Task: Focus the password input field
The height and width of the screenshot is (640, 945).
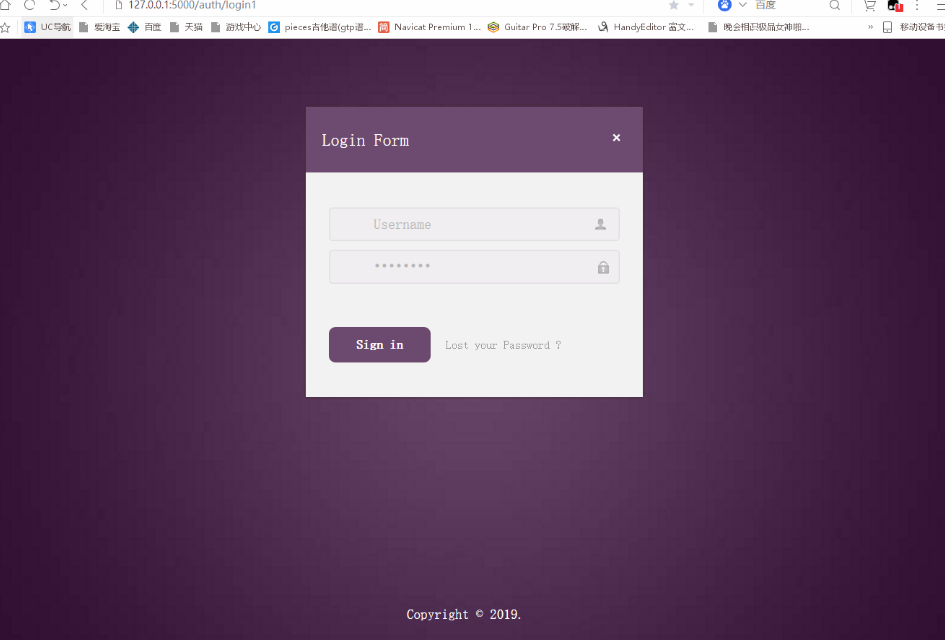Action: pos(474,267)
